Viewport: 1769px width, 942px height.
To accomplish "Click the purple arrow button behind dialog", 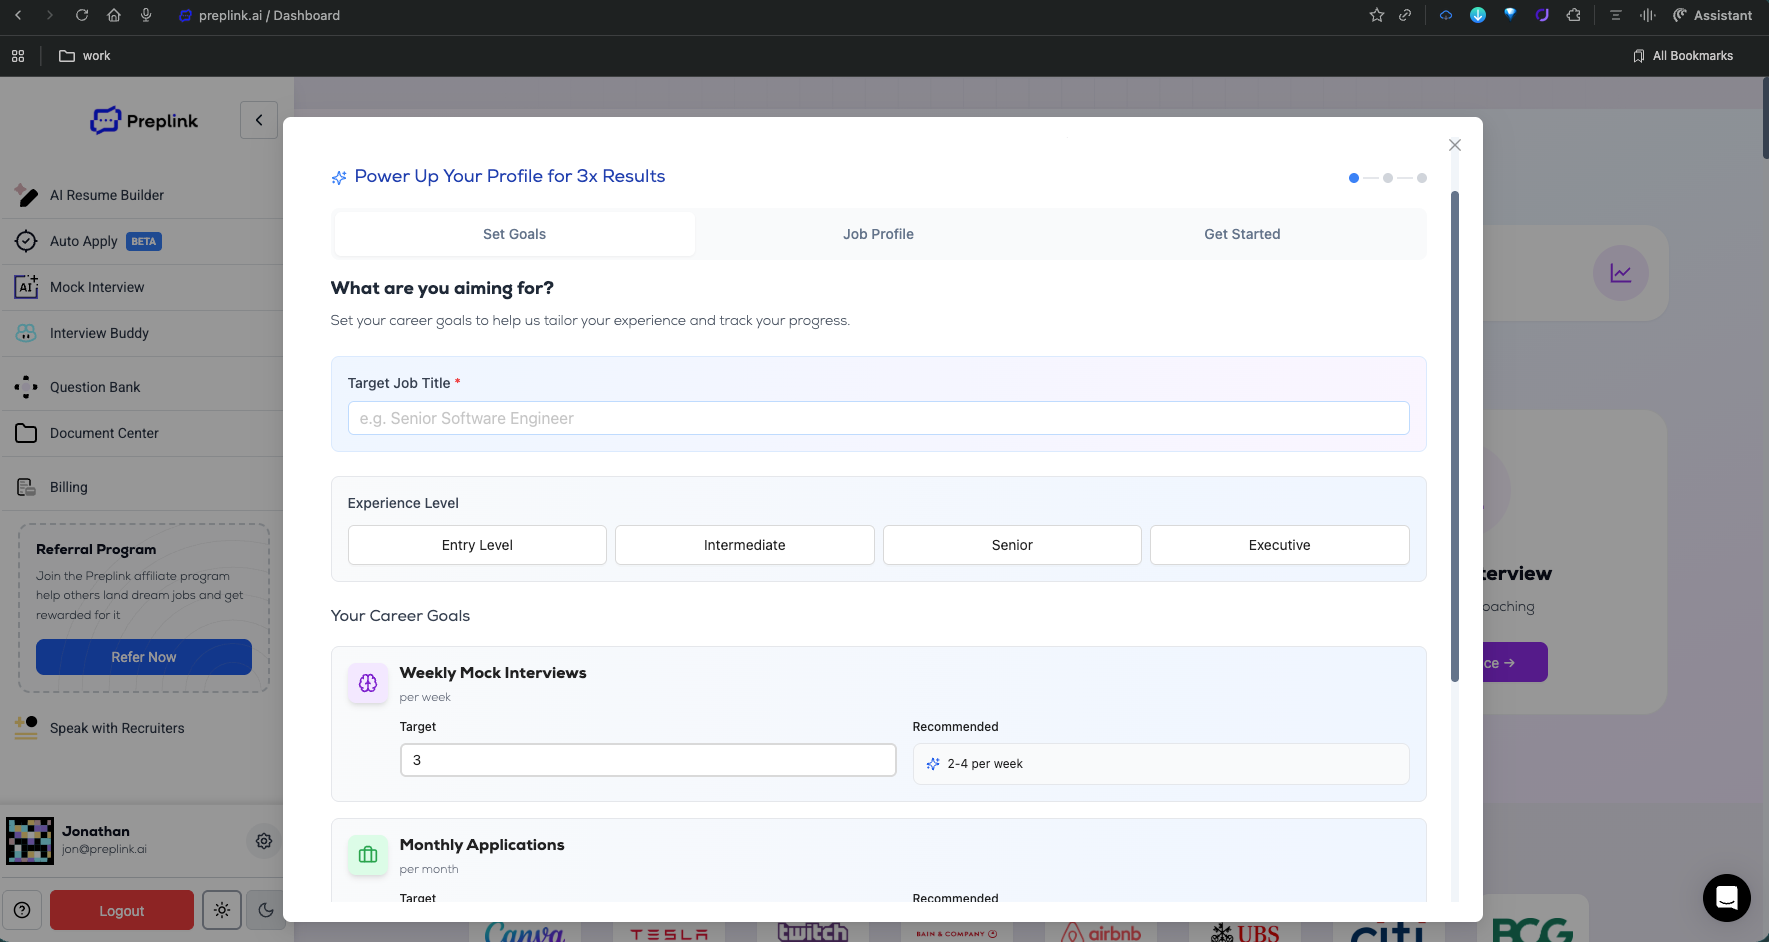I will pyautogui.click(x=1514, y=662).
